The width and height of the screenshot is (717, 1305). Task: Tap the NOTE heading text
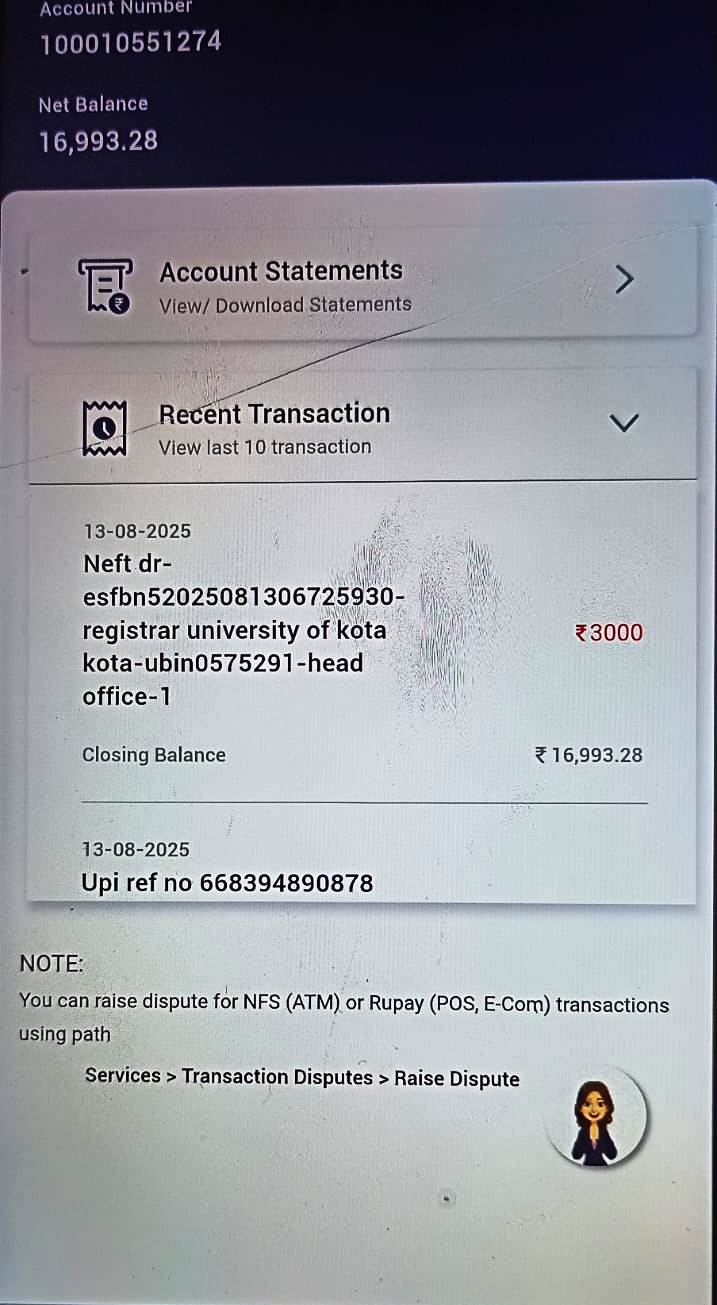52,964
